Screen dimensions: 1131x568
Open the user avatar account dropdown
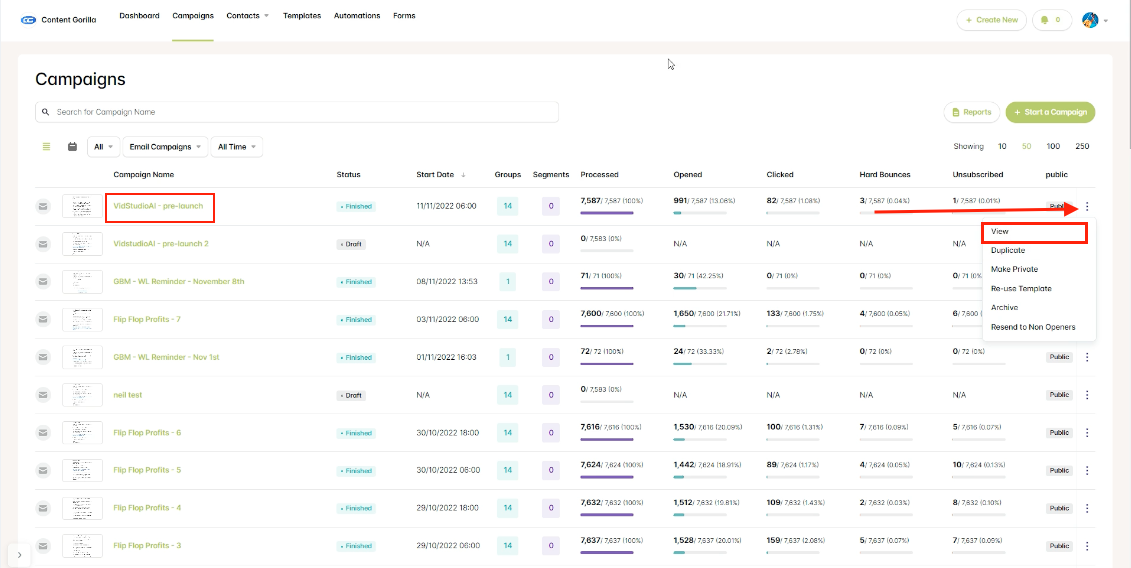[1093, 20]
